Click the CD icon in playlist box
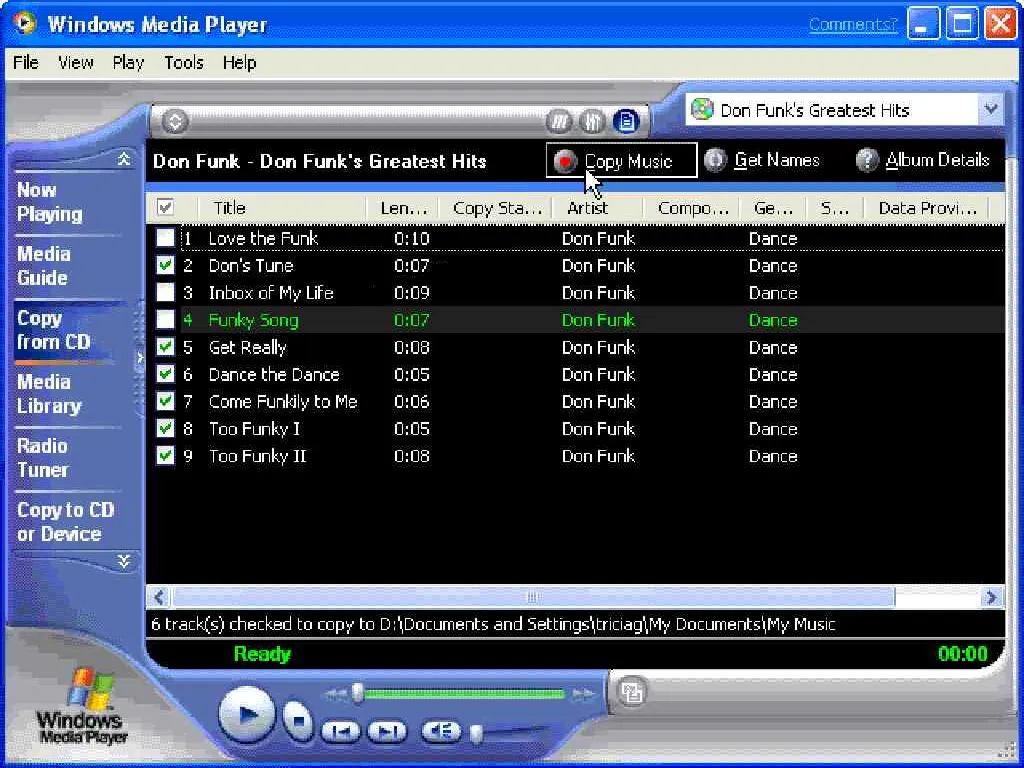The image size is (1024, 768). click(702, 109)
